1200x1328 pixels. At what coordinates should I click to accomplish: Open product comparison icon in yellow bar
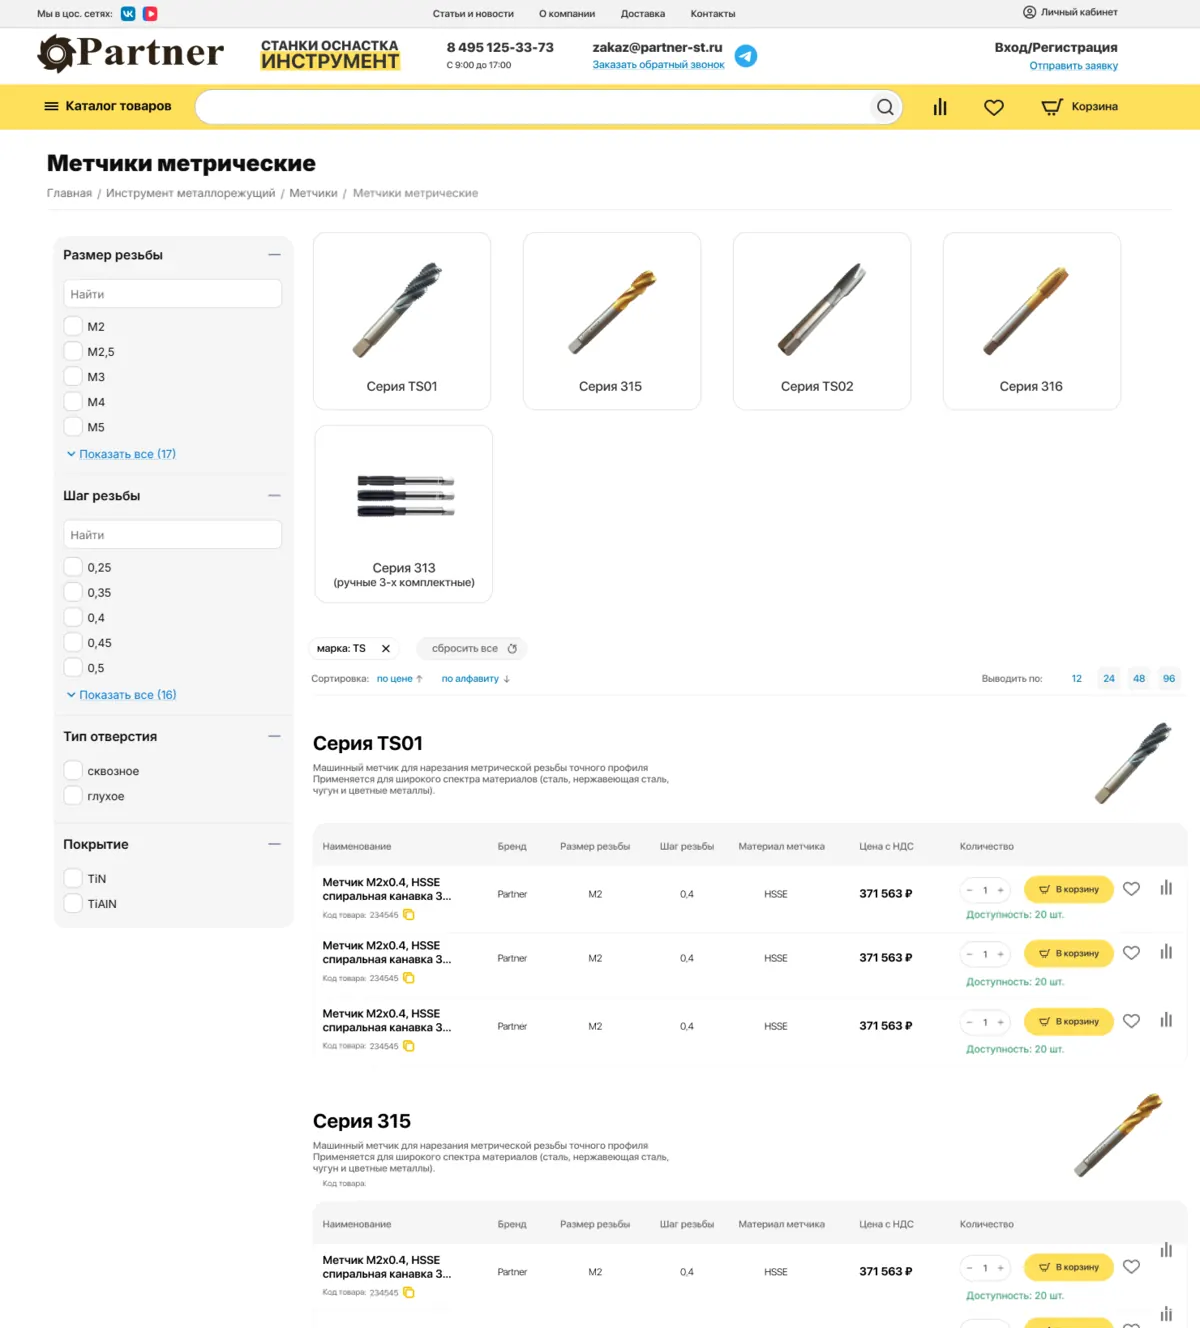pyautogui.click(x=940, y=107)
